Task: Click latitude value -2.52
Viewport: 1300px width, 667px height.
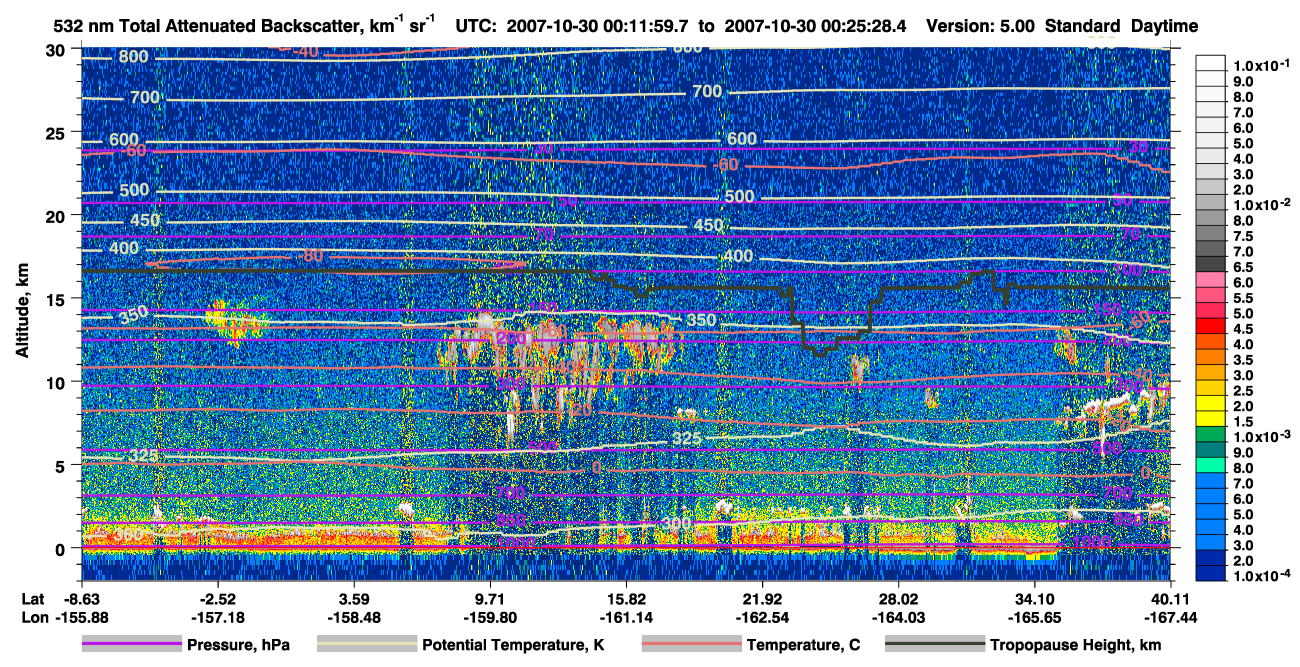Action: (218, 598)
